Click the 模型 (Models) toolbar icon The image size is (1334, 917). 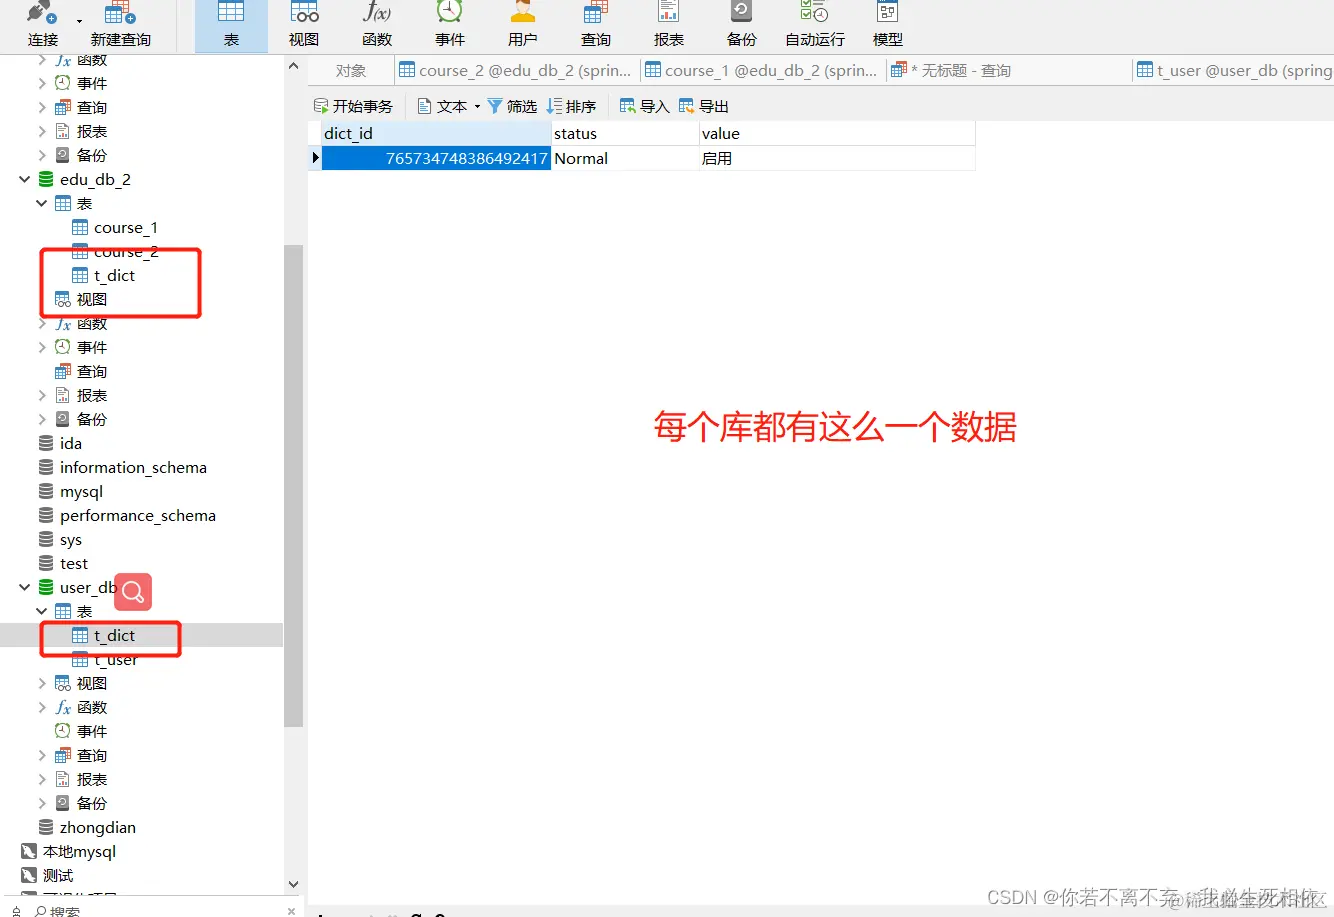click(887, 24)
